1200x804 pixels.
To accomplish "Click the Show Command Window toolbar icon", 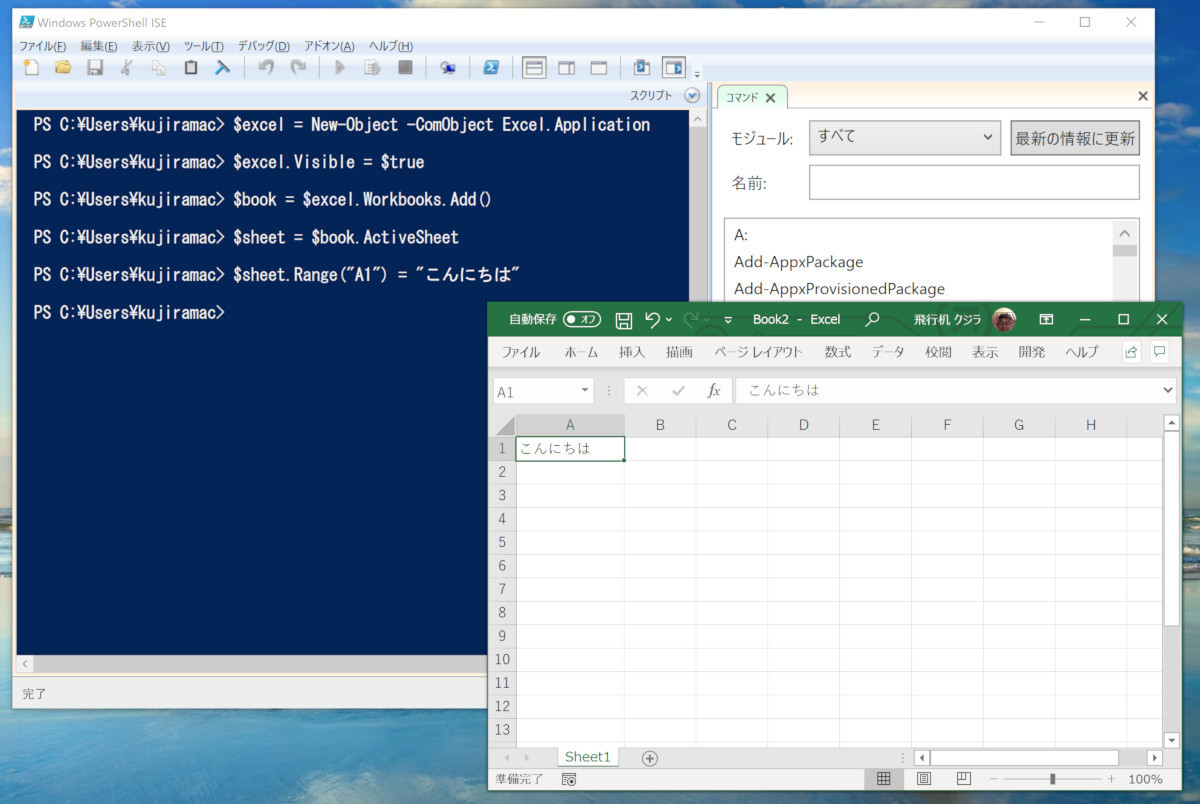I will tap(642, 68).
